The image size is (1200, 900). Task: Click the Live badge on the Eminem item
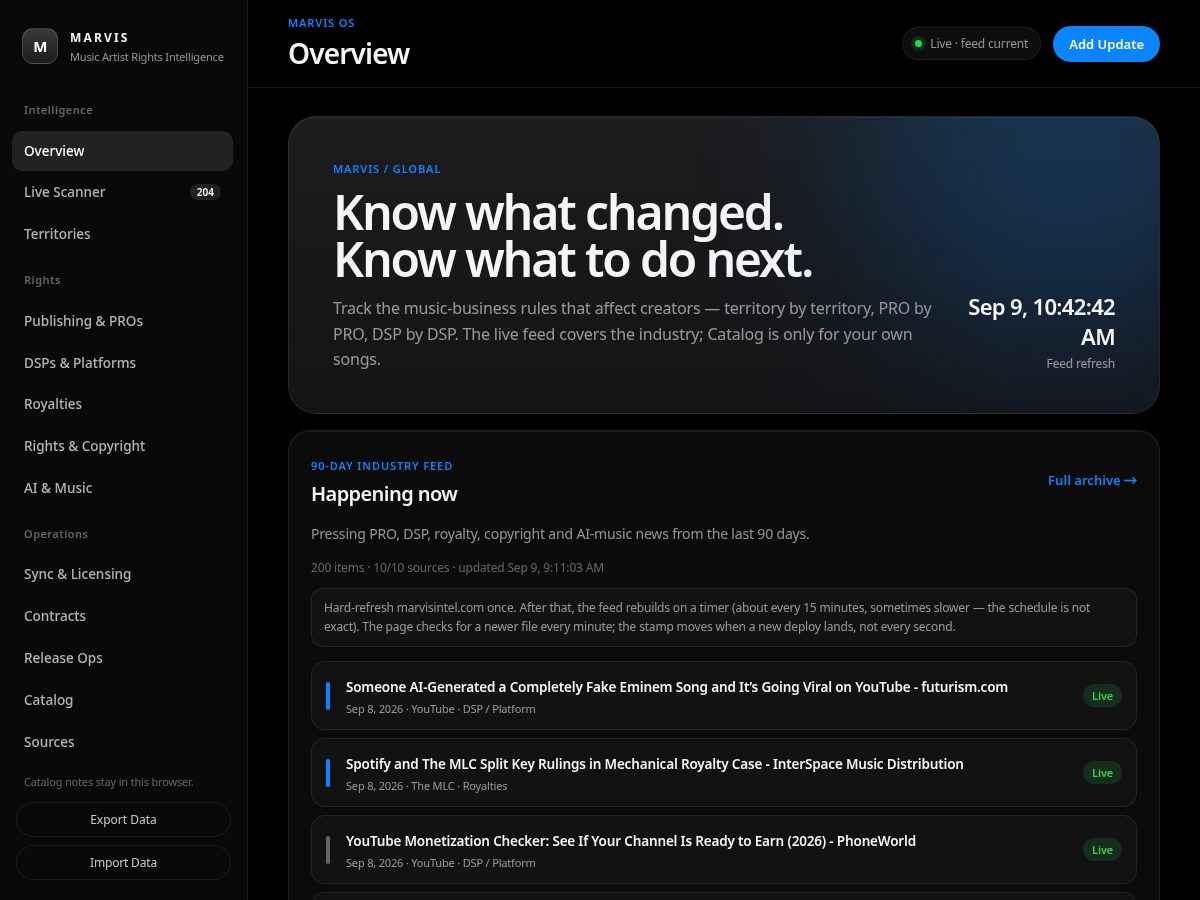(x=1102, y=696)
